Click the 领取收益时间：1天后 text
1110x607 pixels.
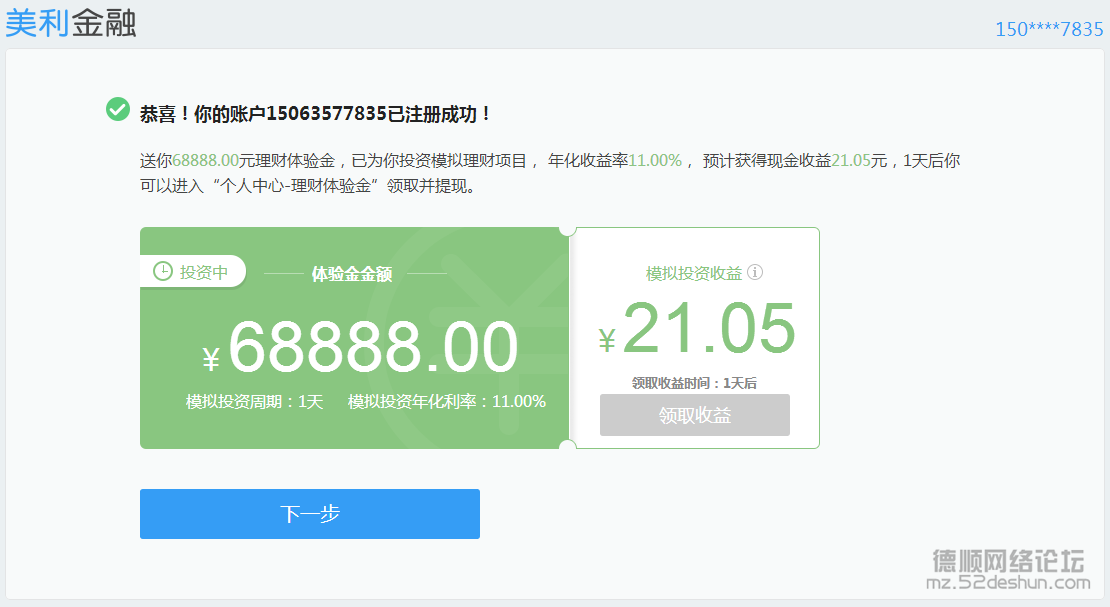coord(694,383)
